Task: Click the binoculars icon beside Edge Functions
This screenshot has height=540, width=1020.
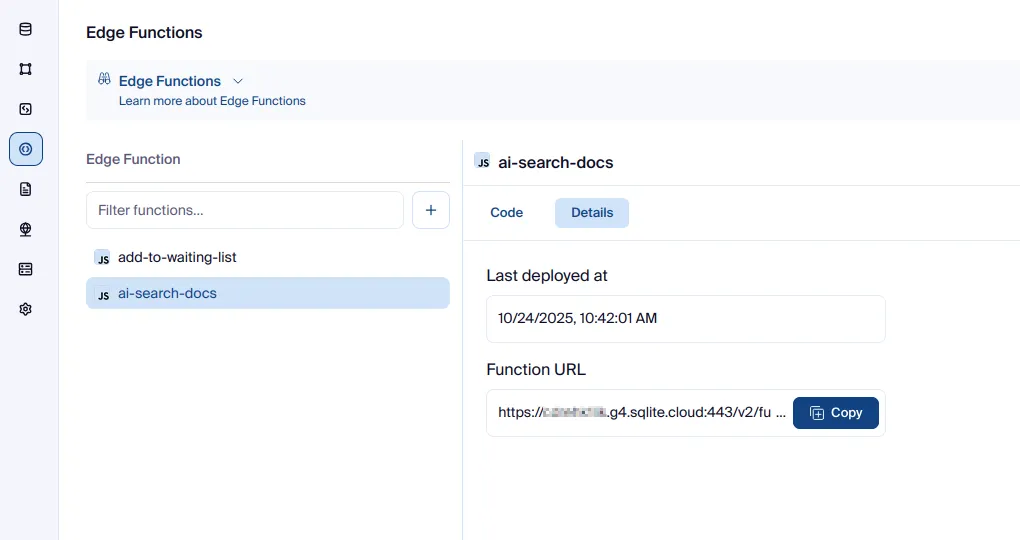Action: (x=104, y=80)
